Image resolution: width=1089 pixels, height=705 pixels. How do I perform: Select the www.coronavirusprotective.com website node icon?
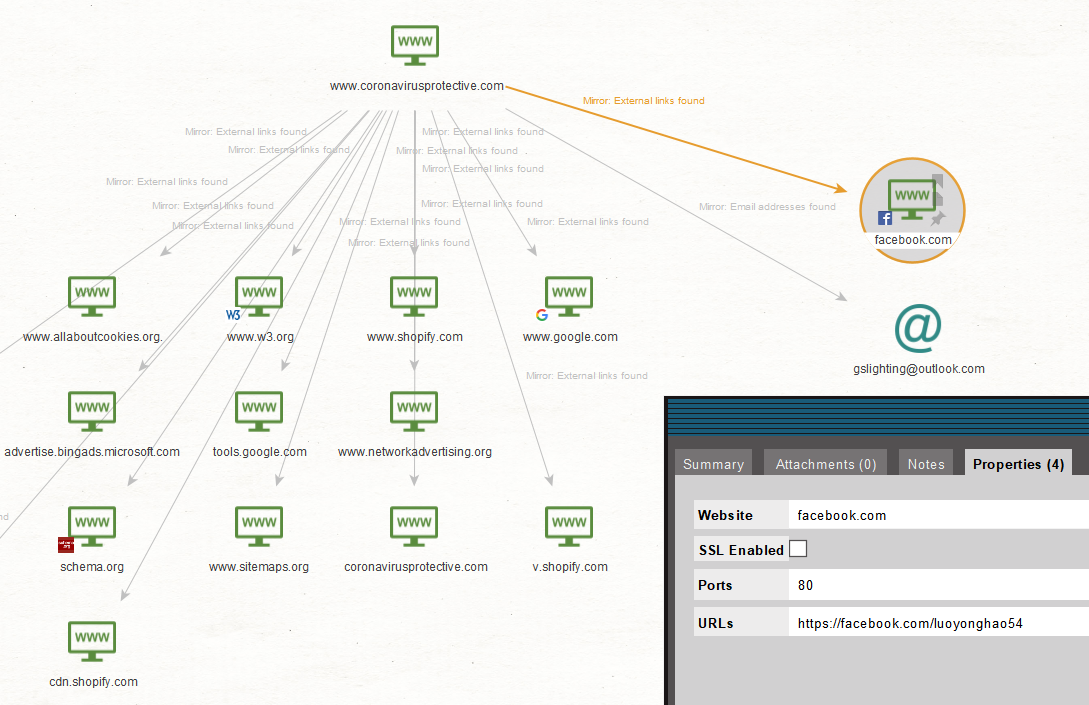point(415,45)
